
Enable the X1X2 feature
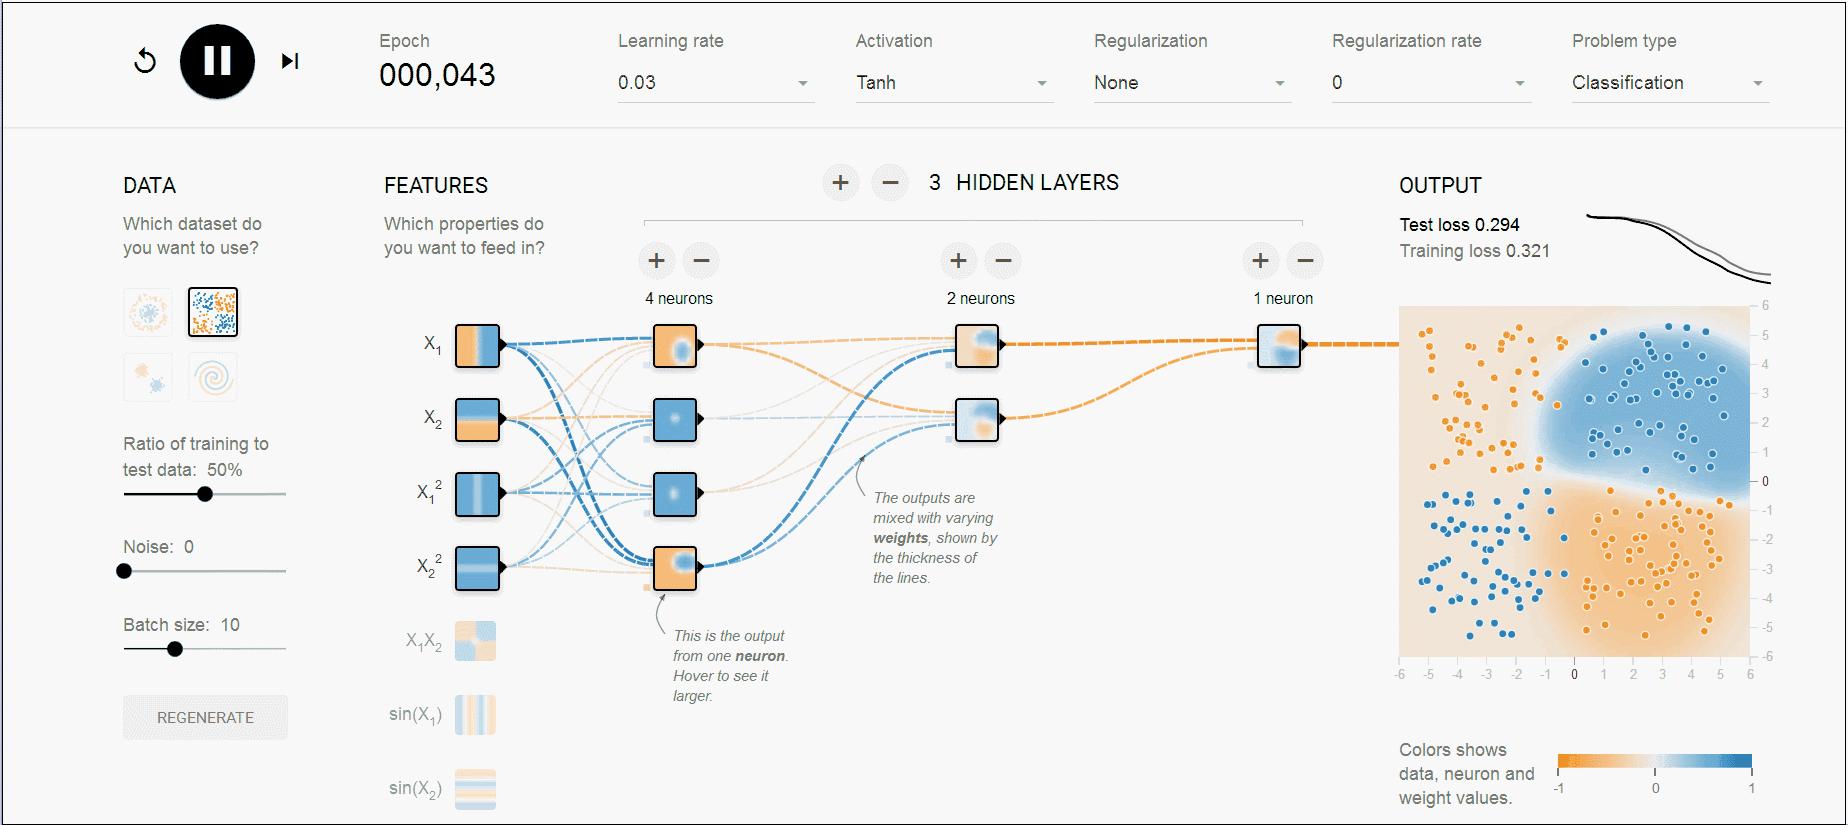click(475, 641)
